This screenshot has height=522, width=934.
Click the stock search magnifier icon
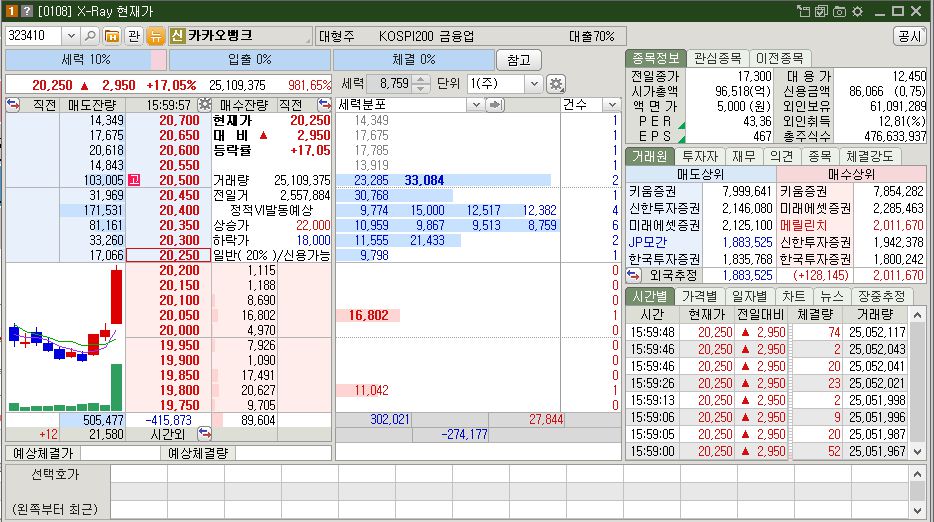pyautogui.click(x=90, y=36)
